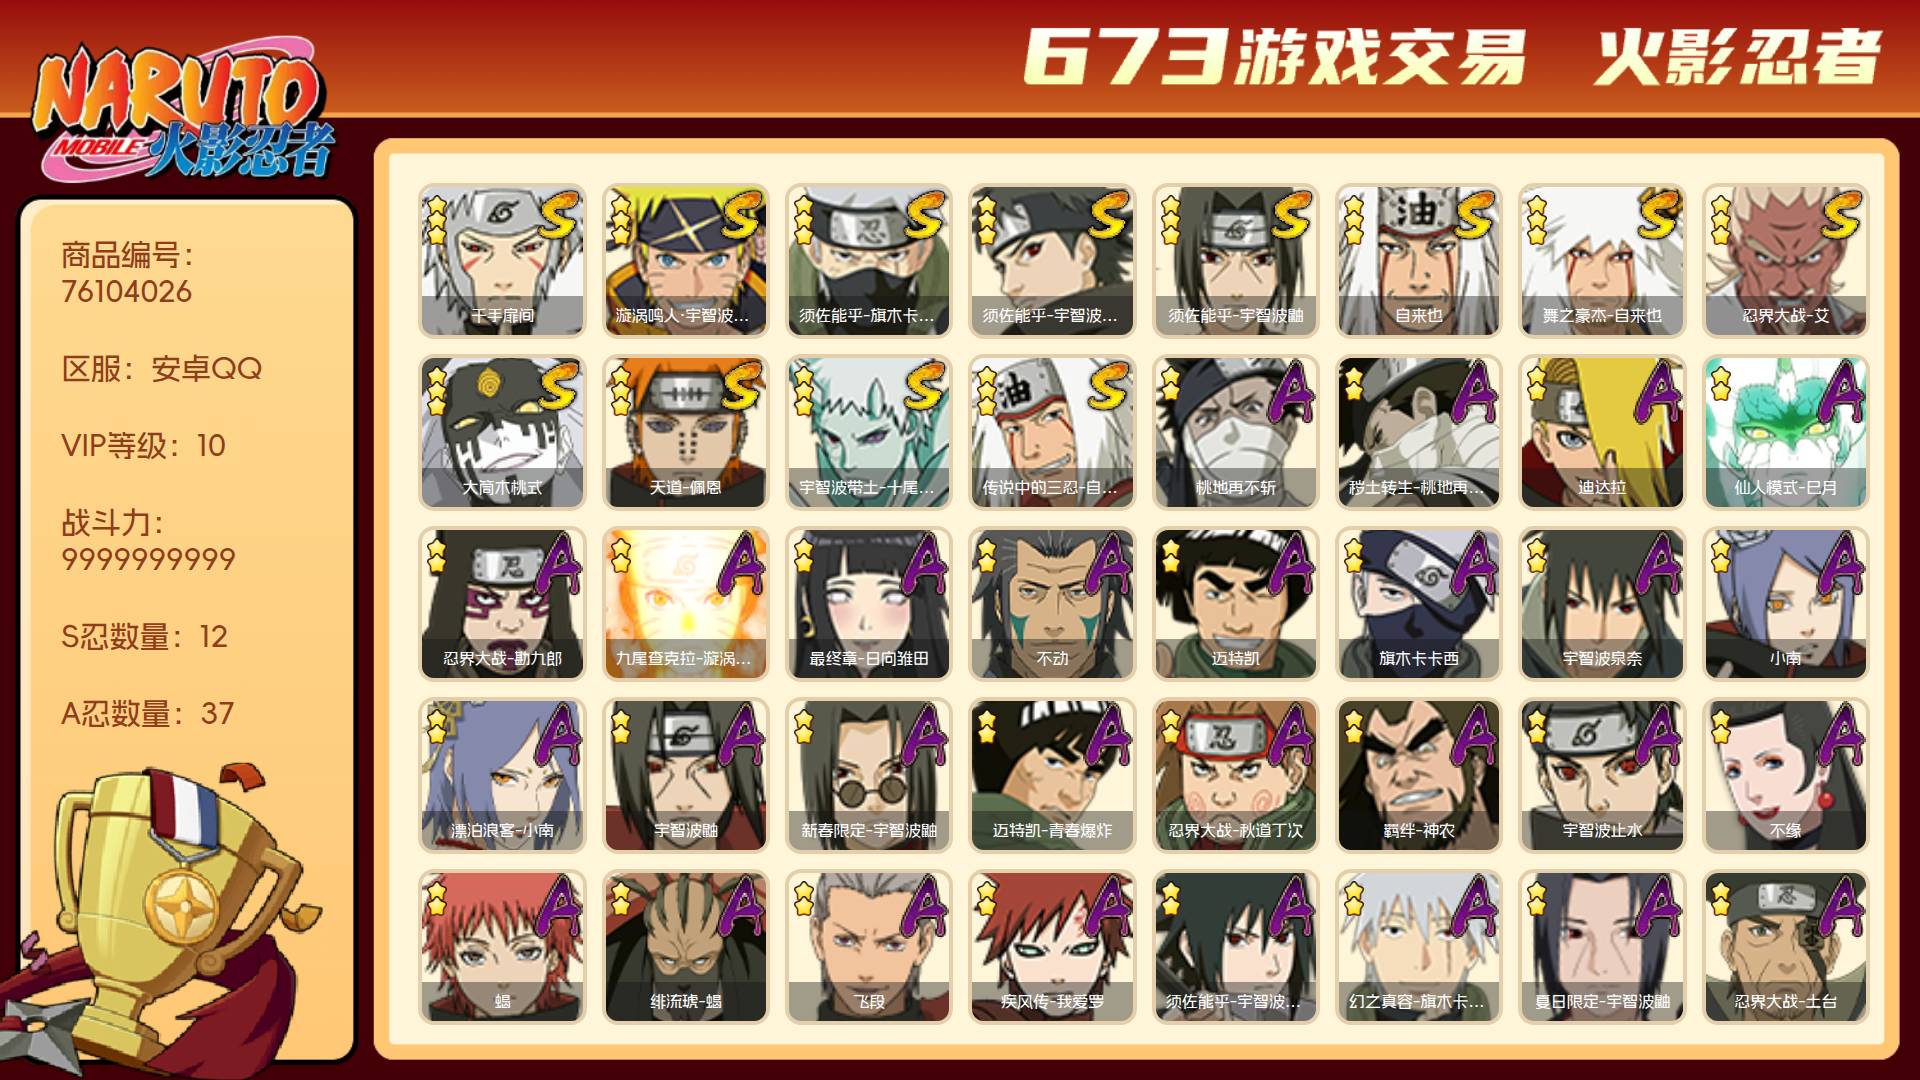This screenshot has width=1920, height=1080.
Task: Open the 迈特凯 A-rank portrait
Action: click(1235, 604)
